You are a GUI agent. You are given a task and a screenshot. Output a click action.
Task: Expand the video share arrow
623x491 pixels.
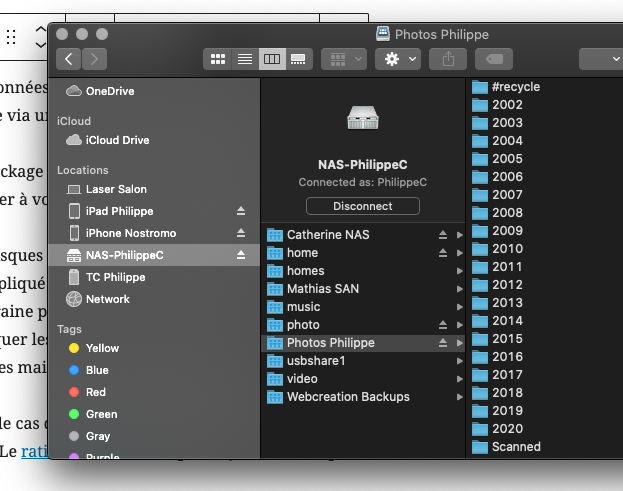coord(460,379)
